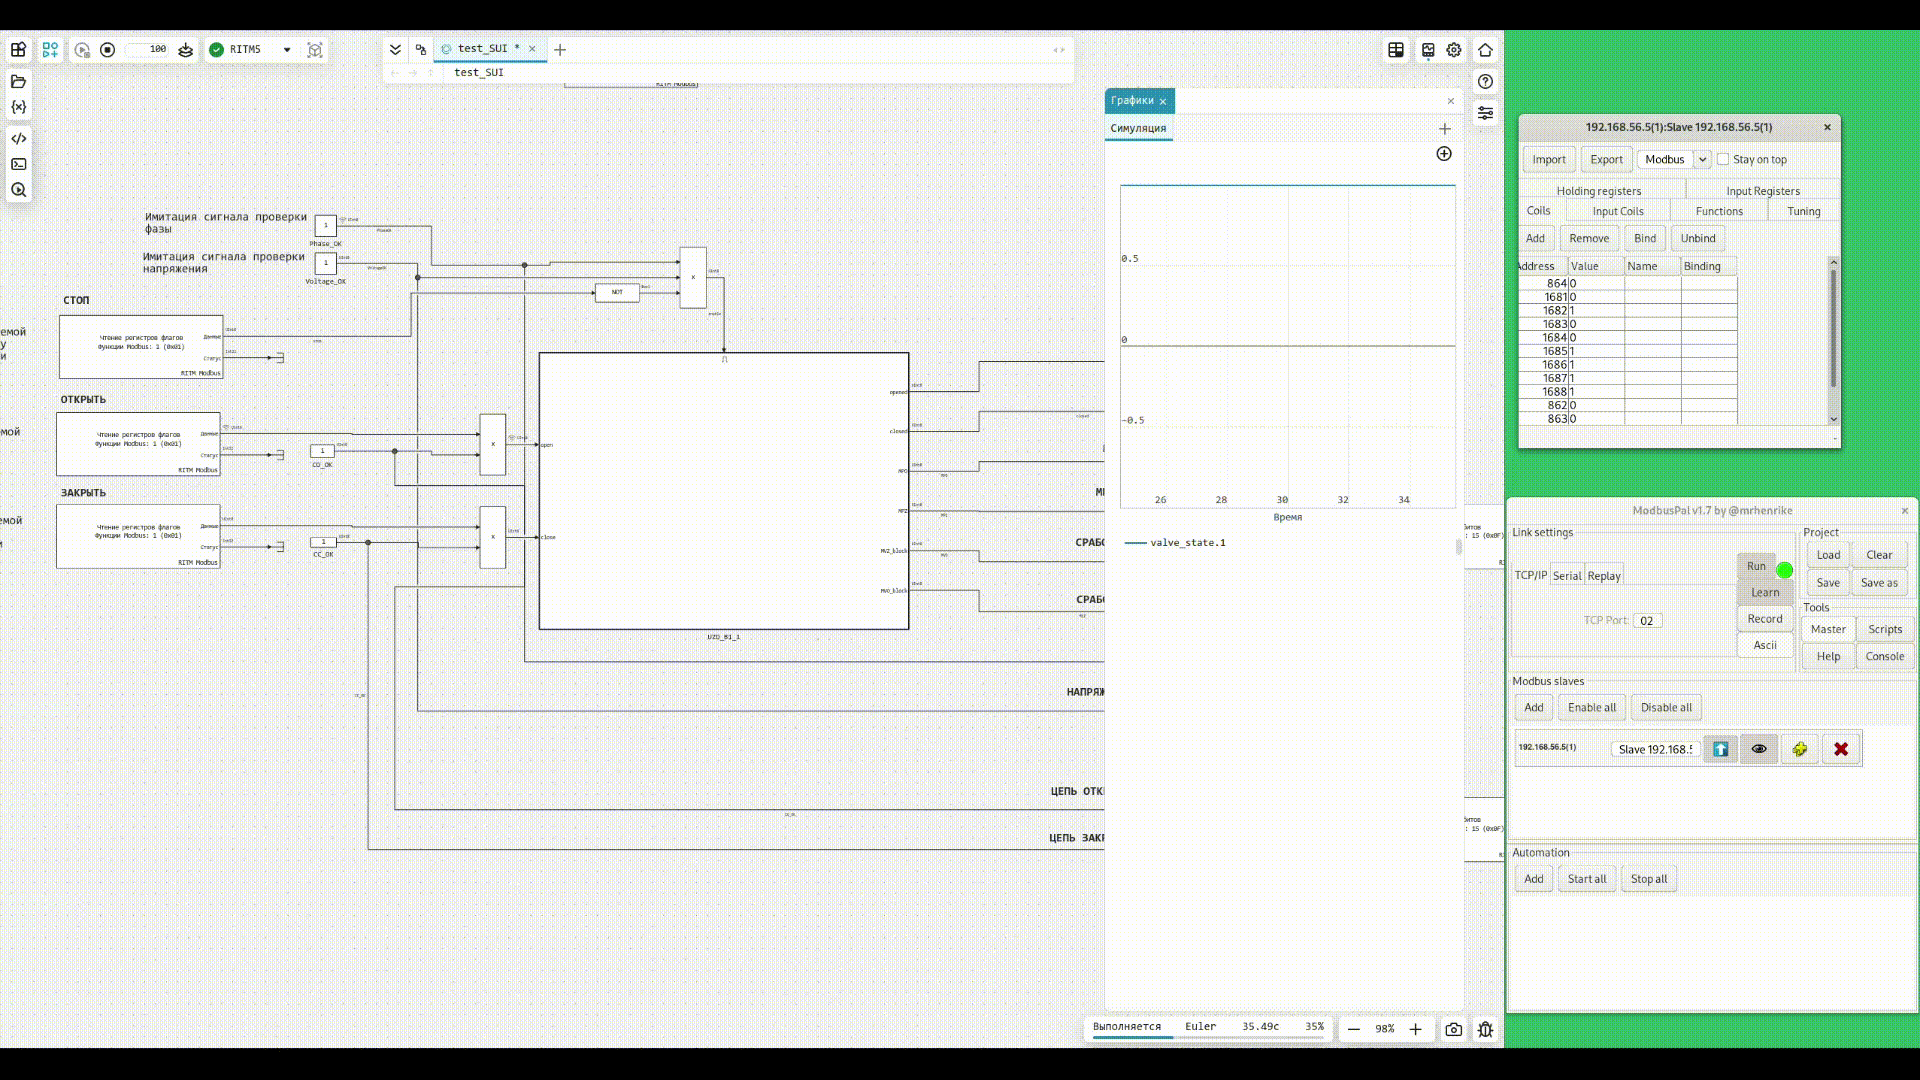
Task: Open the code editor </> icon
Action: [x=18, y=138]
